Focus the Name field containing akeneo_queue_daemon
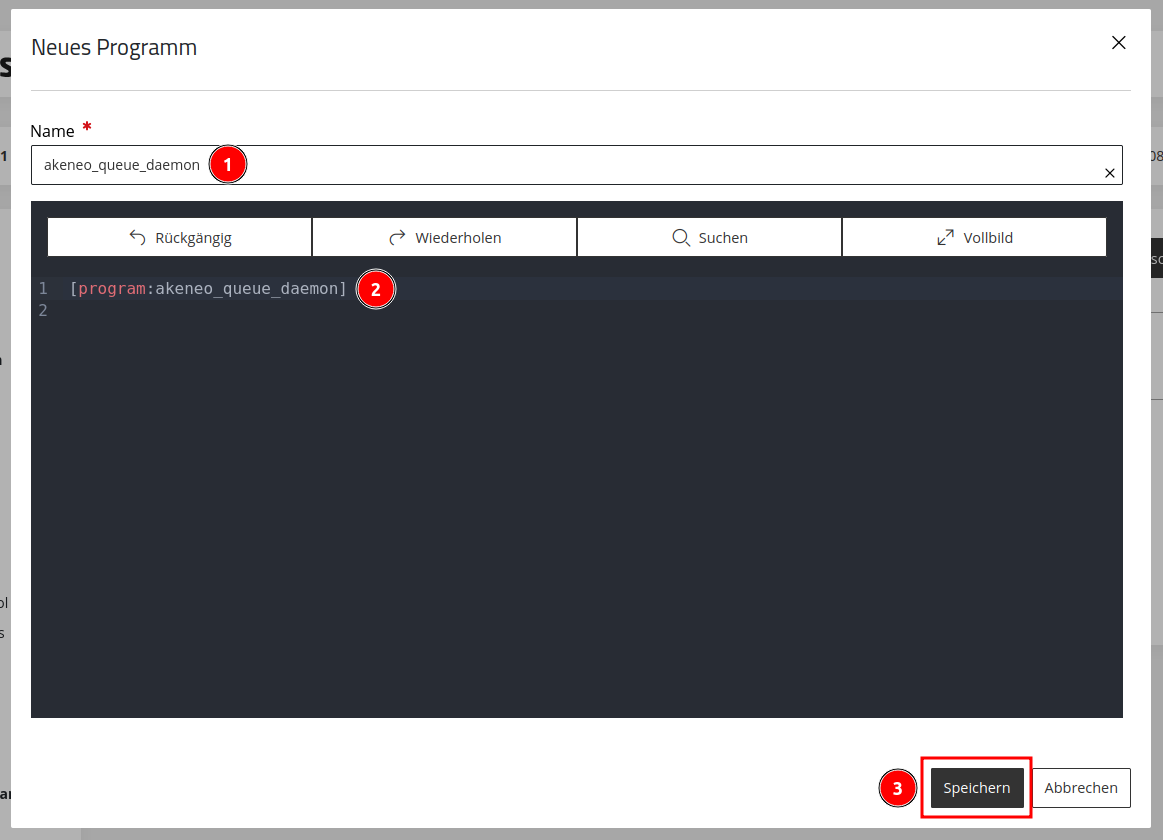 point(576,165)
